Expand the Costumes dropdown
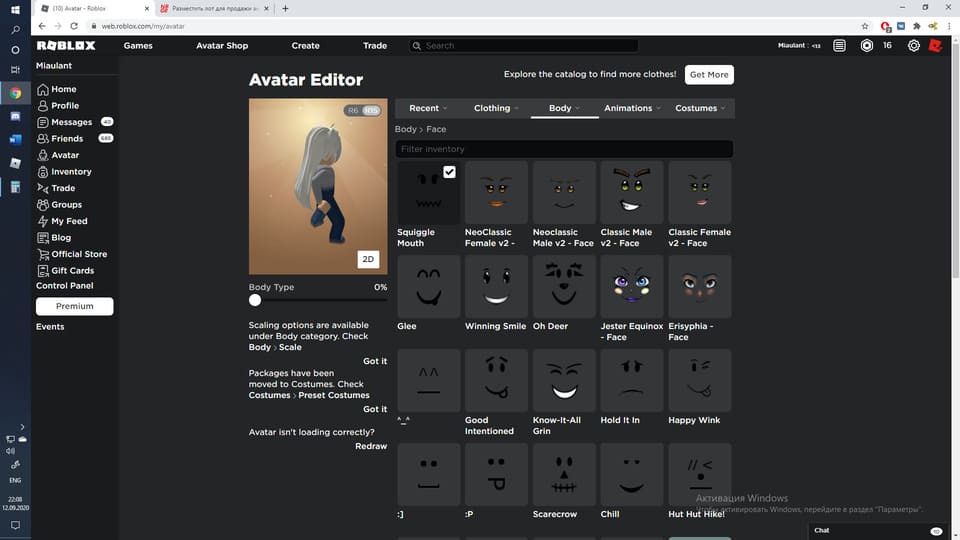The width and height of the screenshot is (960, 540). 700,108
